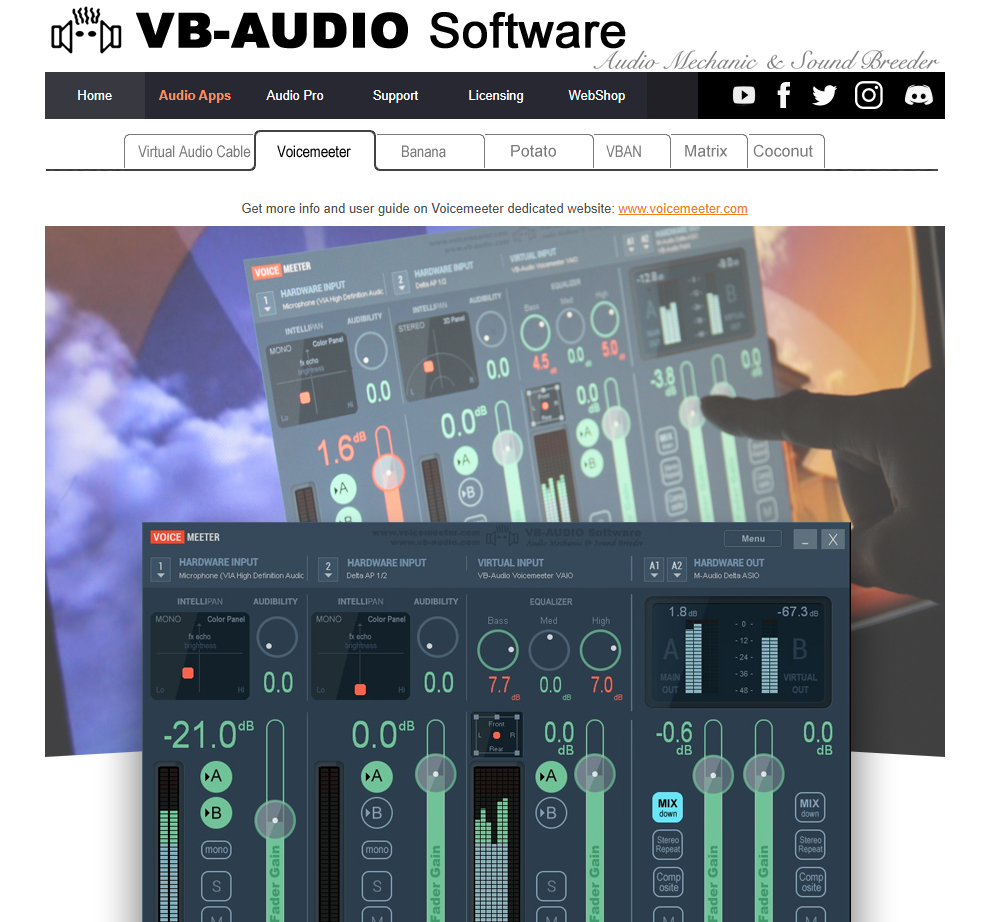
Task: Click the Hardware Input 1 level meter
Action: tap(169, 843)
